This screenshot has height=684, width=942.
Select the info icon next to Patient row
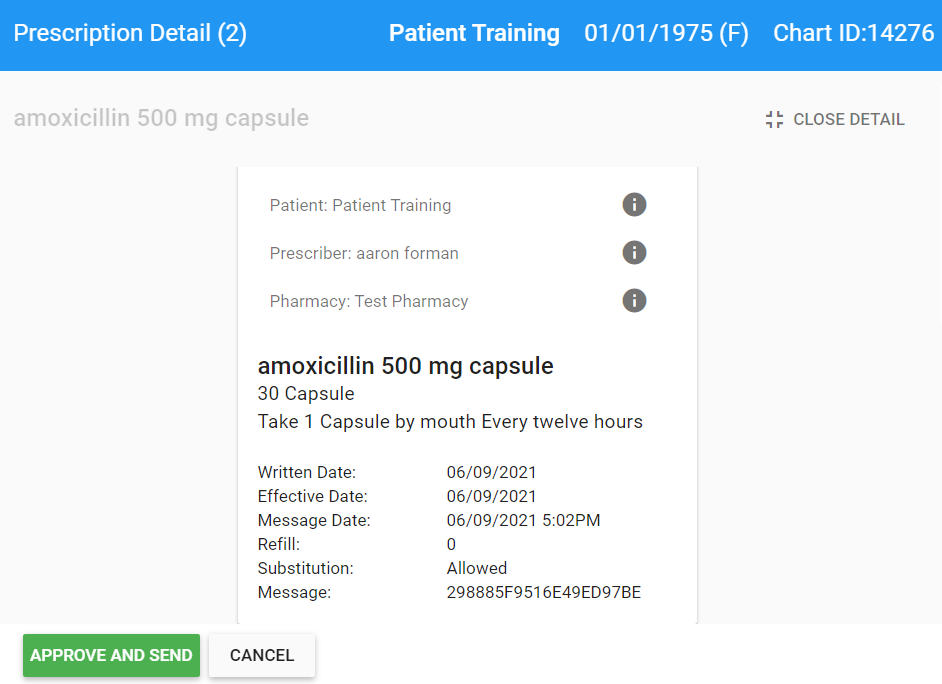point(634,204)
